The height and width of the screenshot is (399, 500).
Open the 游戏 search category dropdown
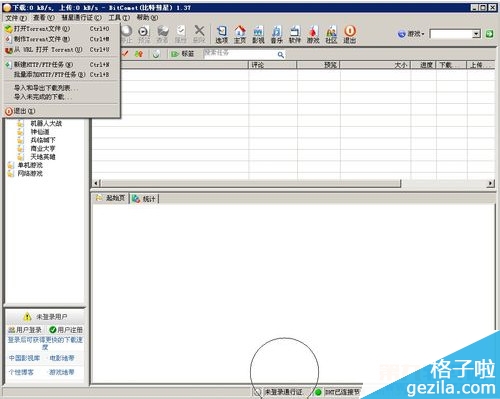411,34
